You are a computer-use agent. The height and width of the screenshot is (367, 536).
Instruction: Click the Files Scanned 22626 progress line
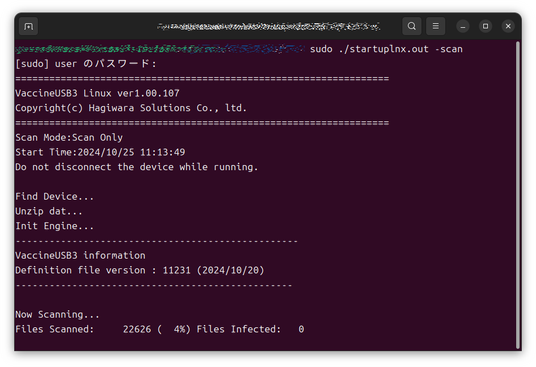pos(160,329)
